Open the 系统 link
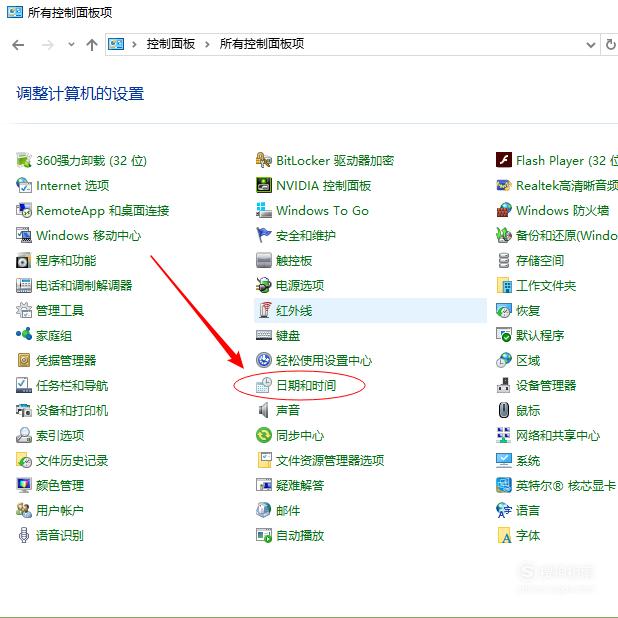This screenshot has height=618, width=618. 528,460
